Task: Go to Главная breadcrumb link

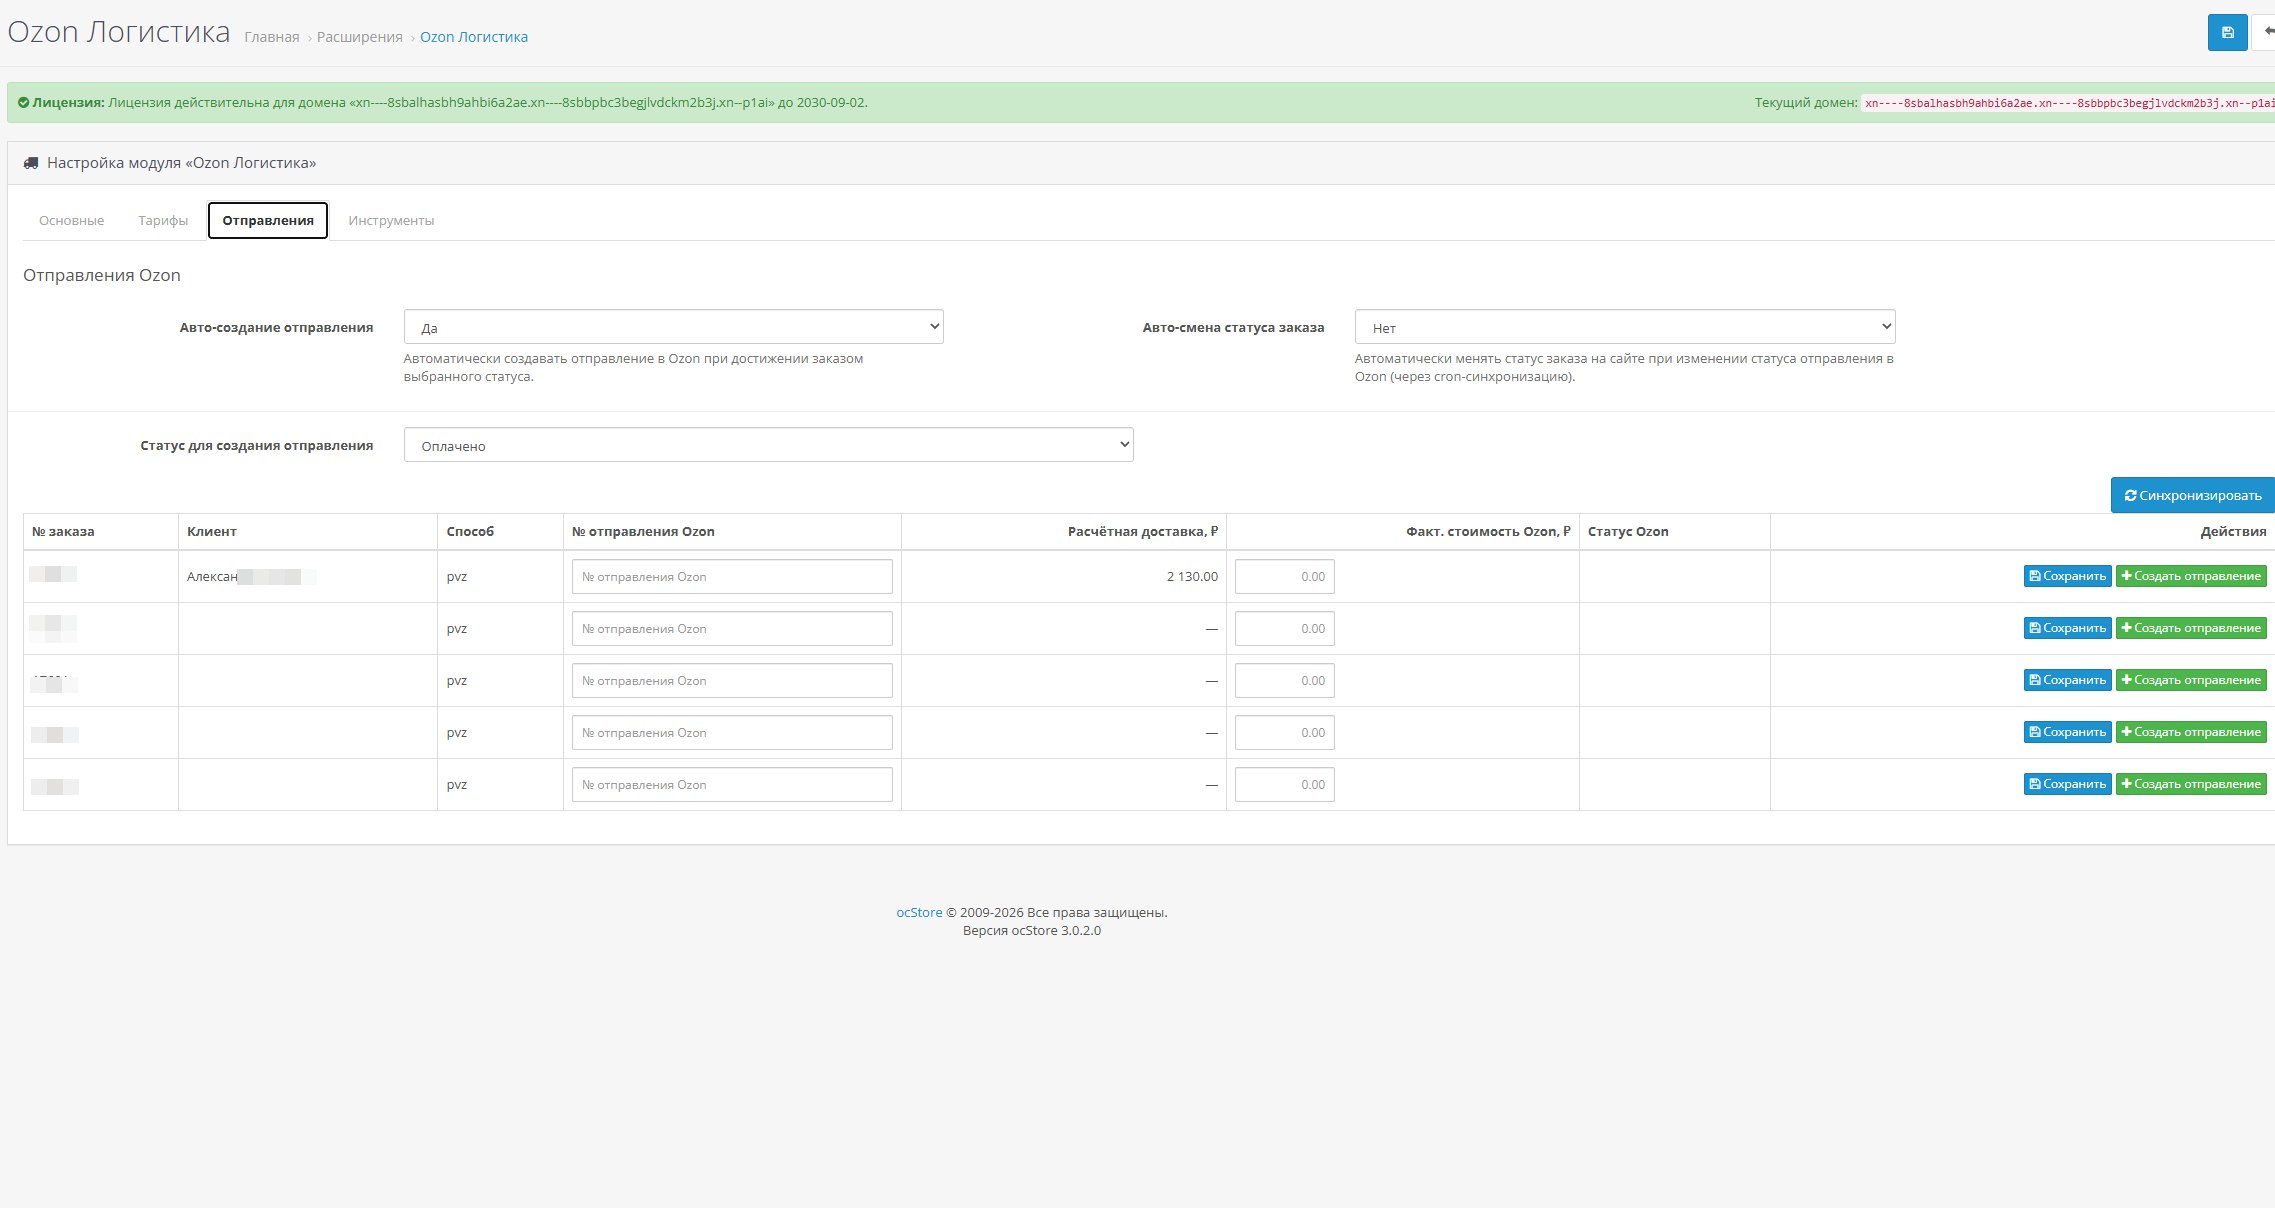Action: tap(272, 37)
